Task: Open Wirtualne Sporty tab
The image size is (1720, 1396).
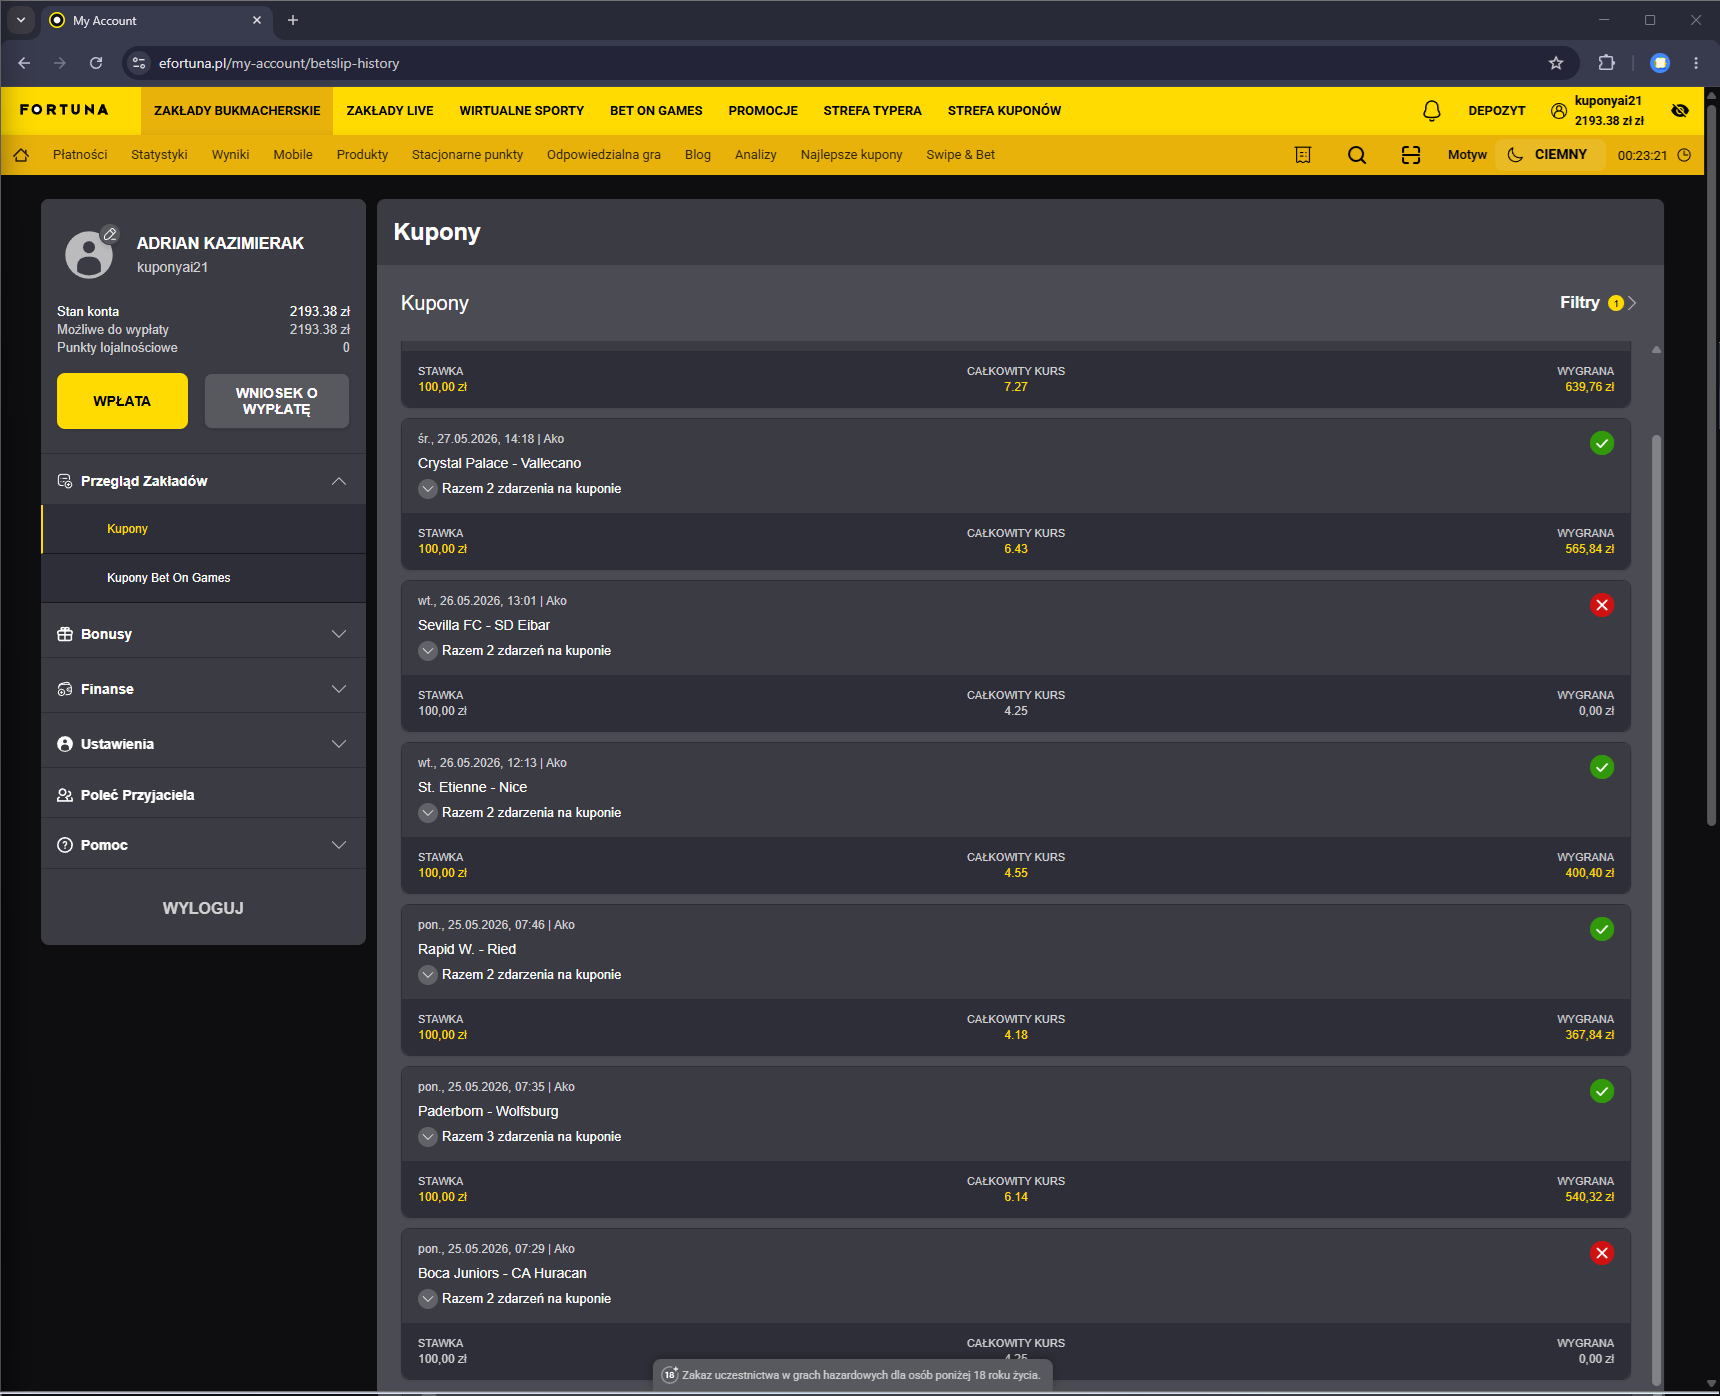Action: point(522,111)
